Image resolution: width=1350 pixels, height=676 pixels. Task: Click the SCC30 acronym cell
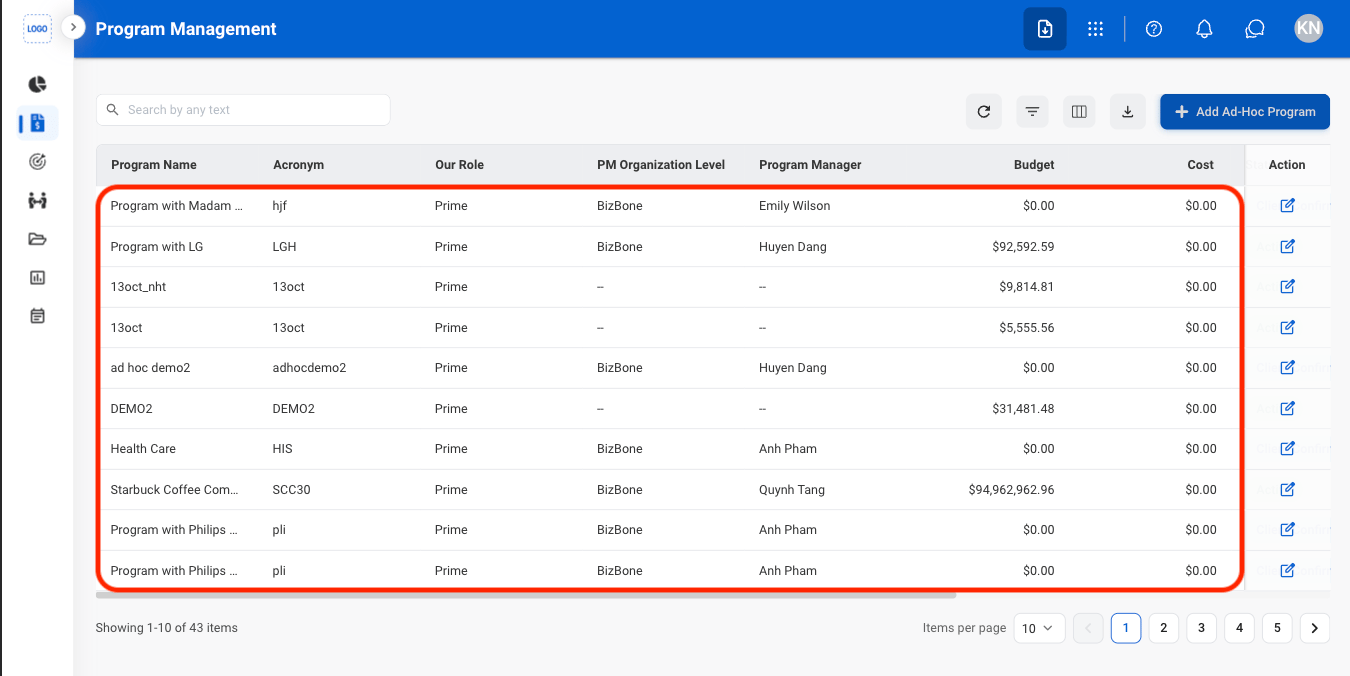292,490
